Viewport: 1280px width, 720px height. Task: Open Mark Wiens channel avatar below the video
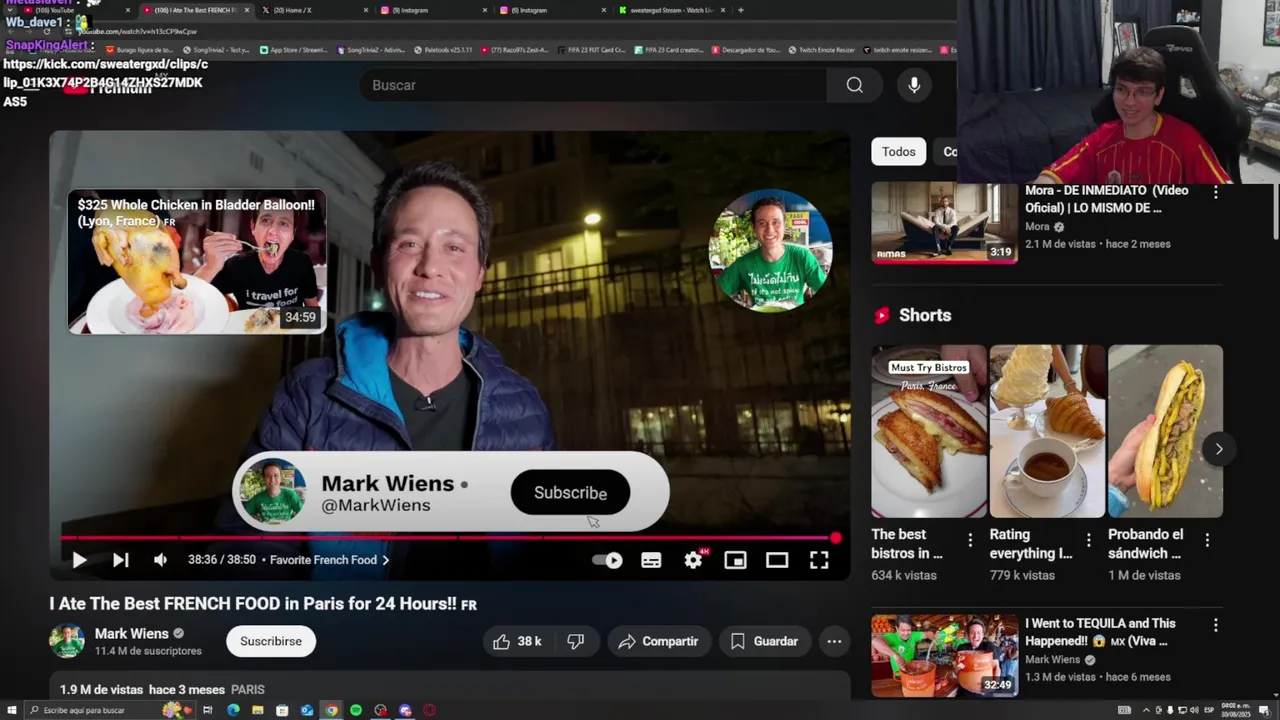point(67,641)
